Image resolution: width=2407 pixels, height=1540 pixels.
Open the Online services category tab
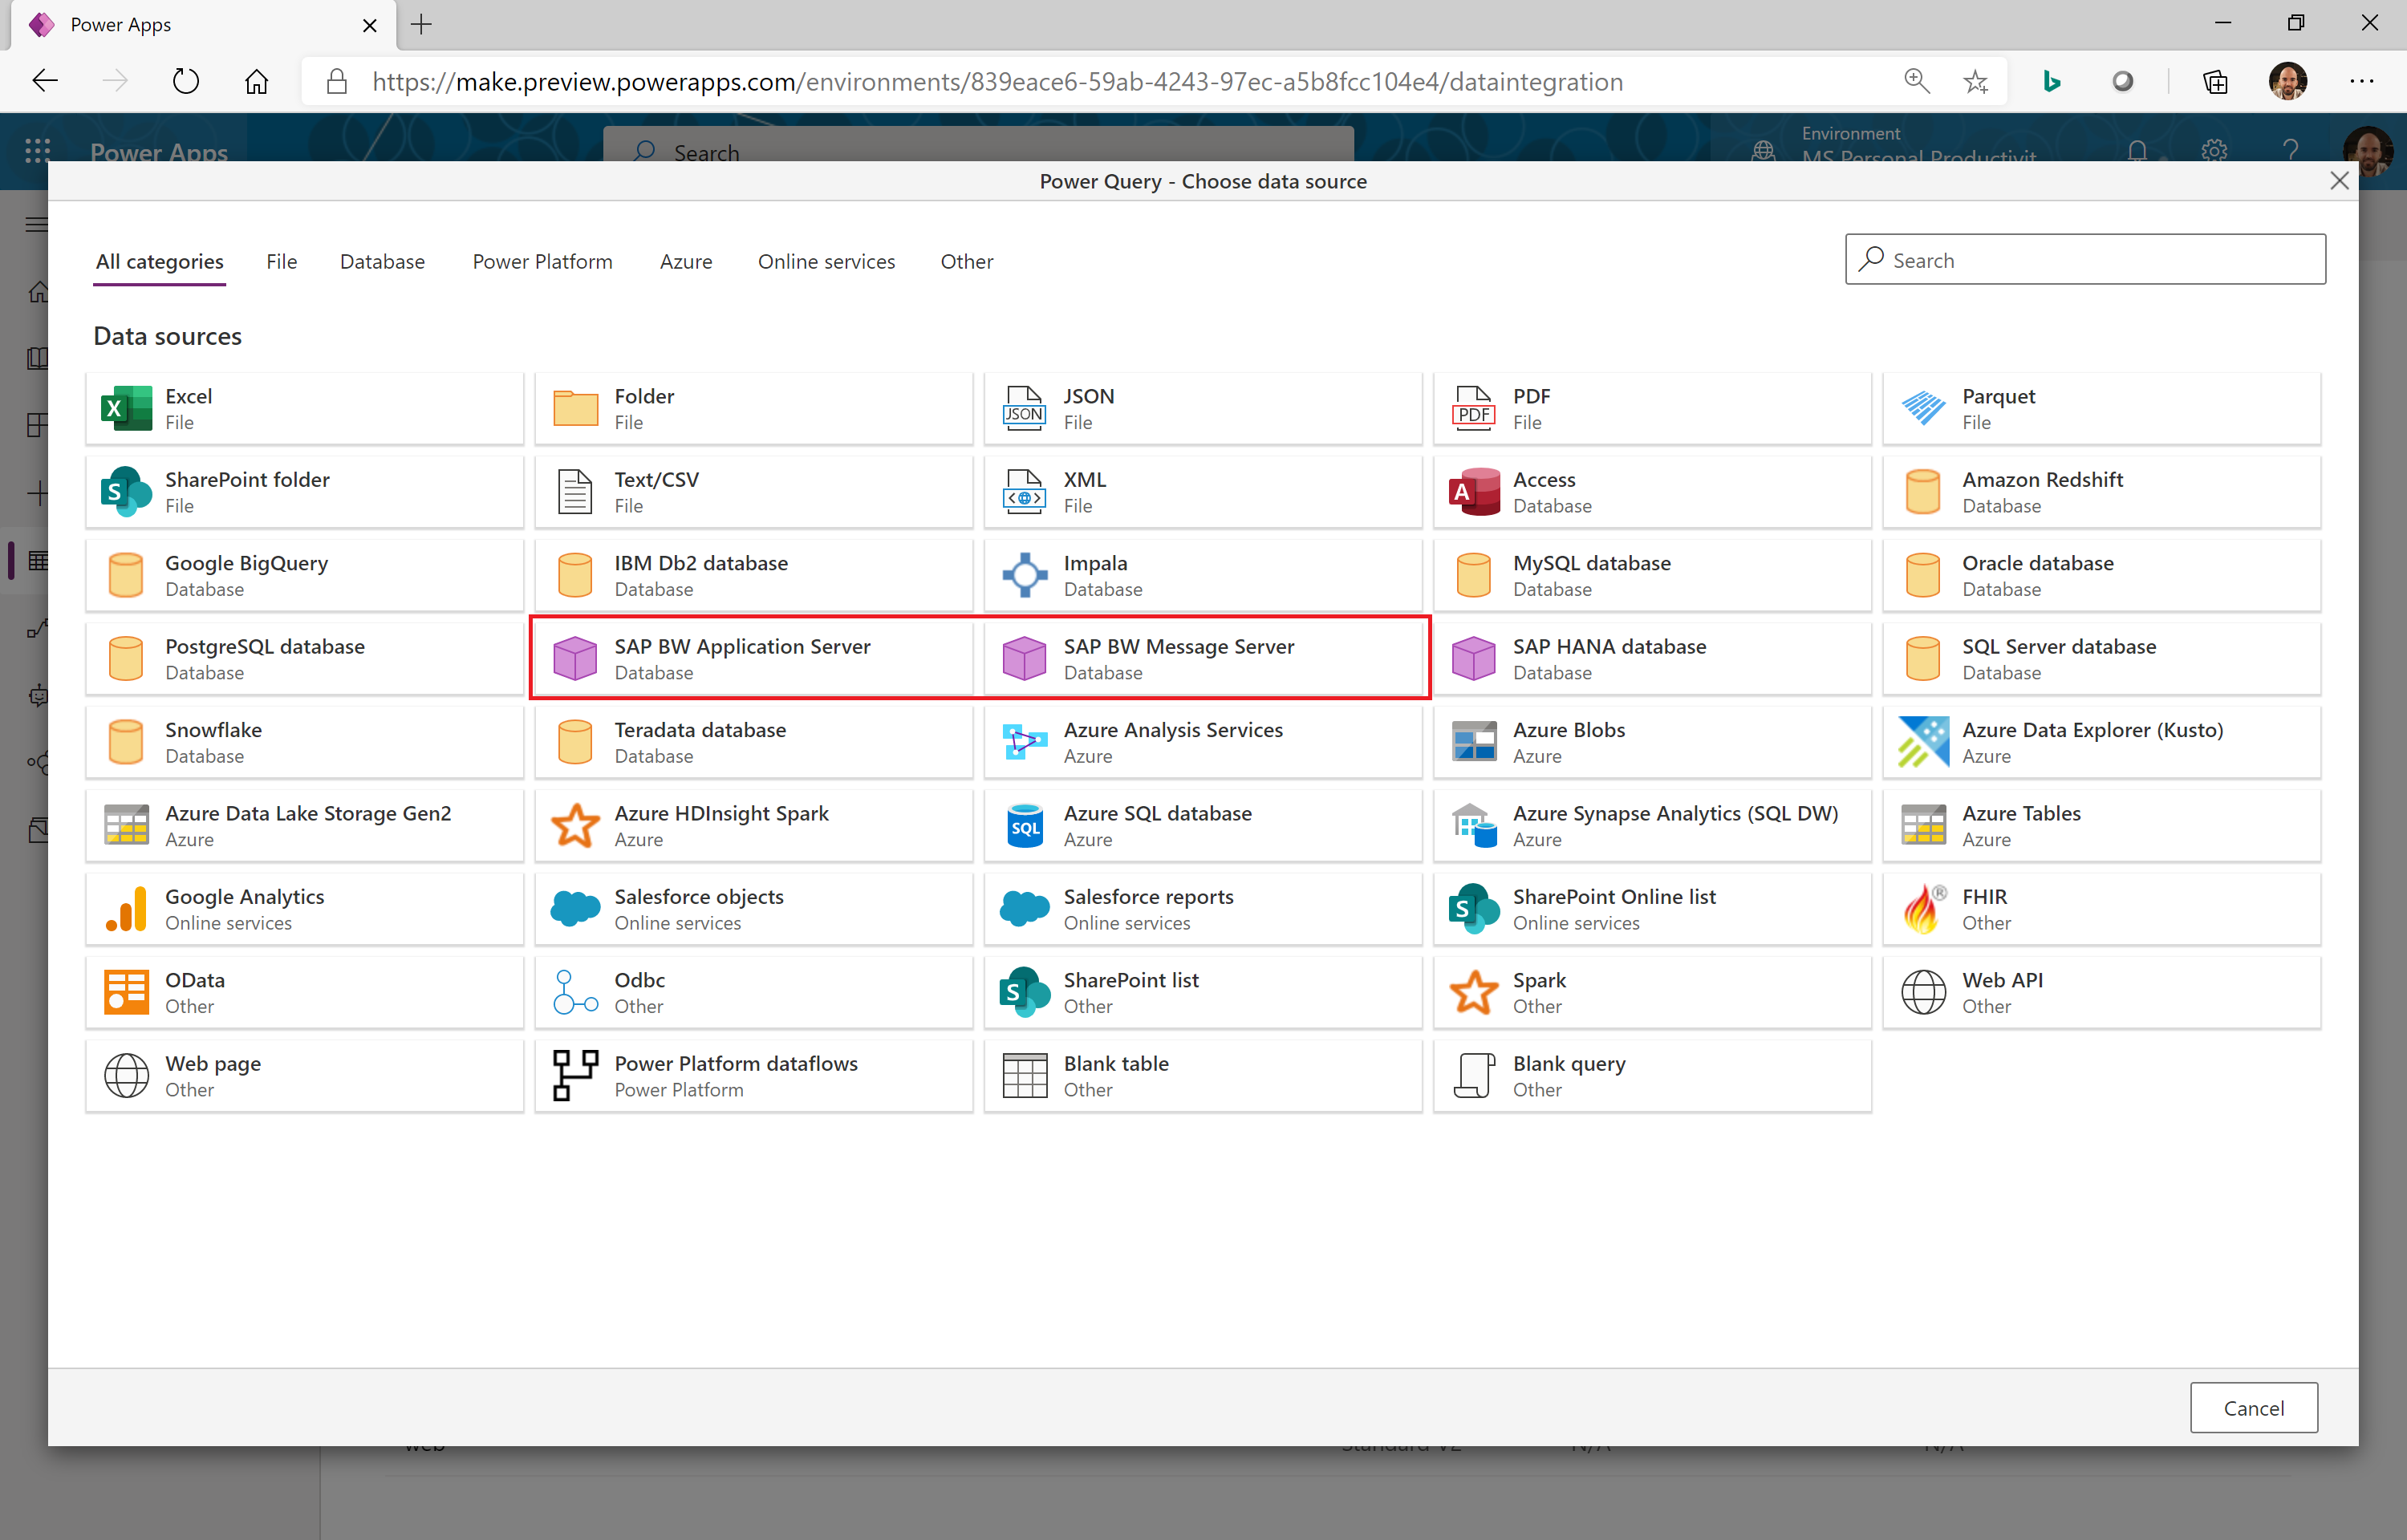tap(826, 262)
